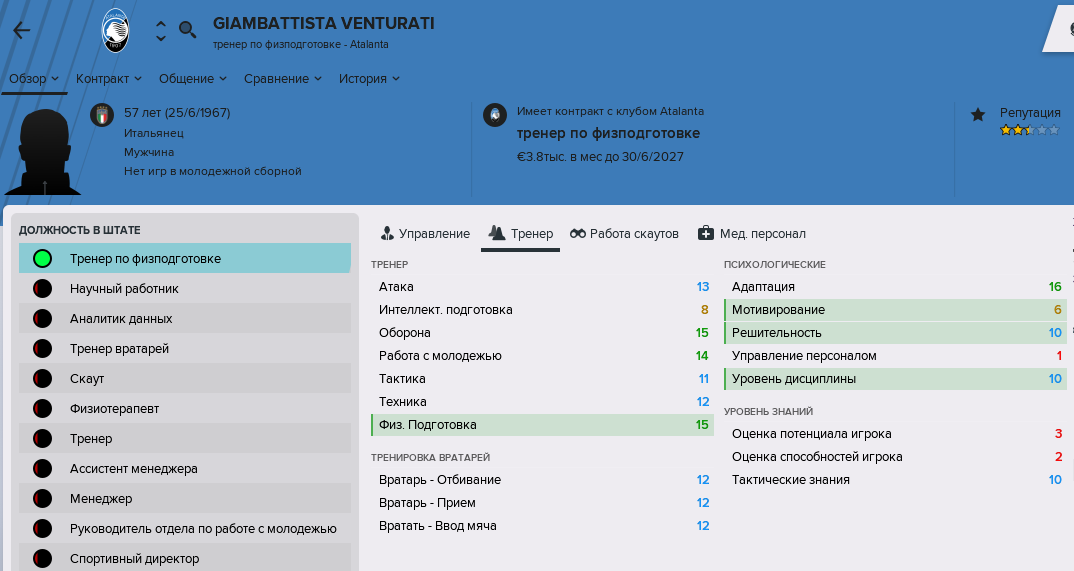Image resolution: width=1074 pixels, height=571 pixels.
Task: Select the staff silhouette profile picture
Action: tap(43, 151)
